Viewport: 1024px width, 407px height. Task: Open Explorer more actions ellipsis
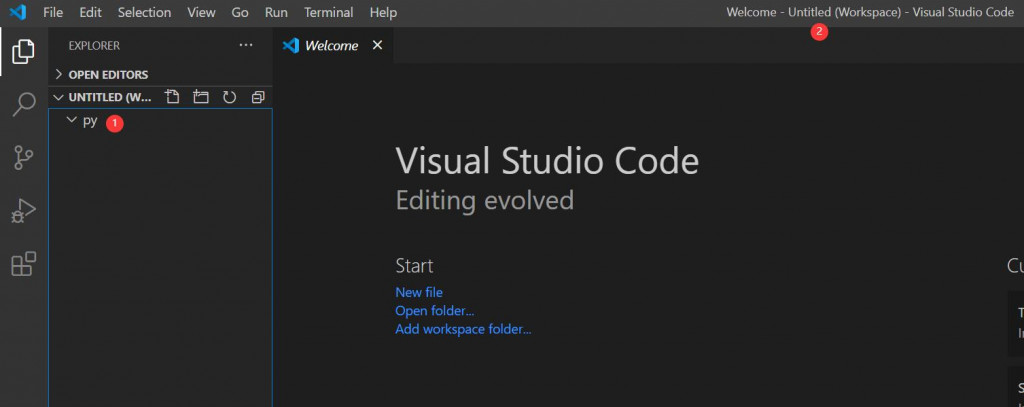click(x=246, y=45)
